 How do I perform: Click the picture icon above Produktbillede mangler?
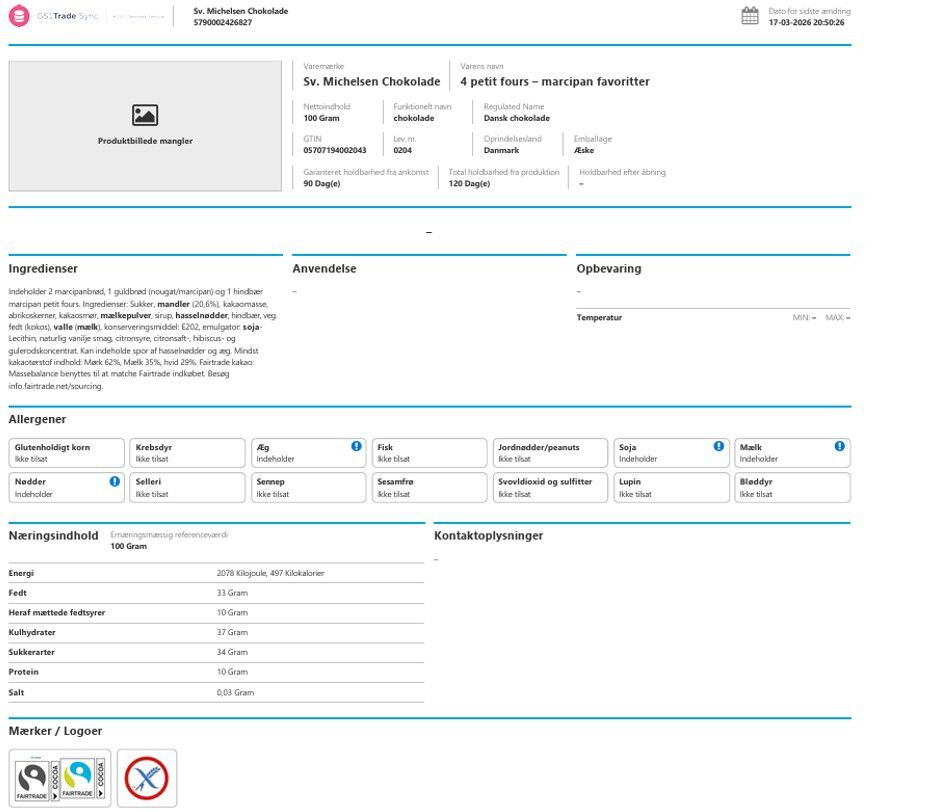[x=145, y=115]
